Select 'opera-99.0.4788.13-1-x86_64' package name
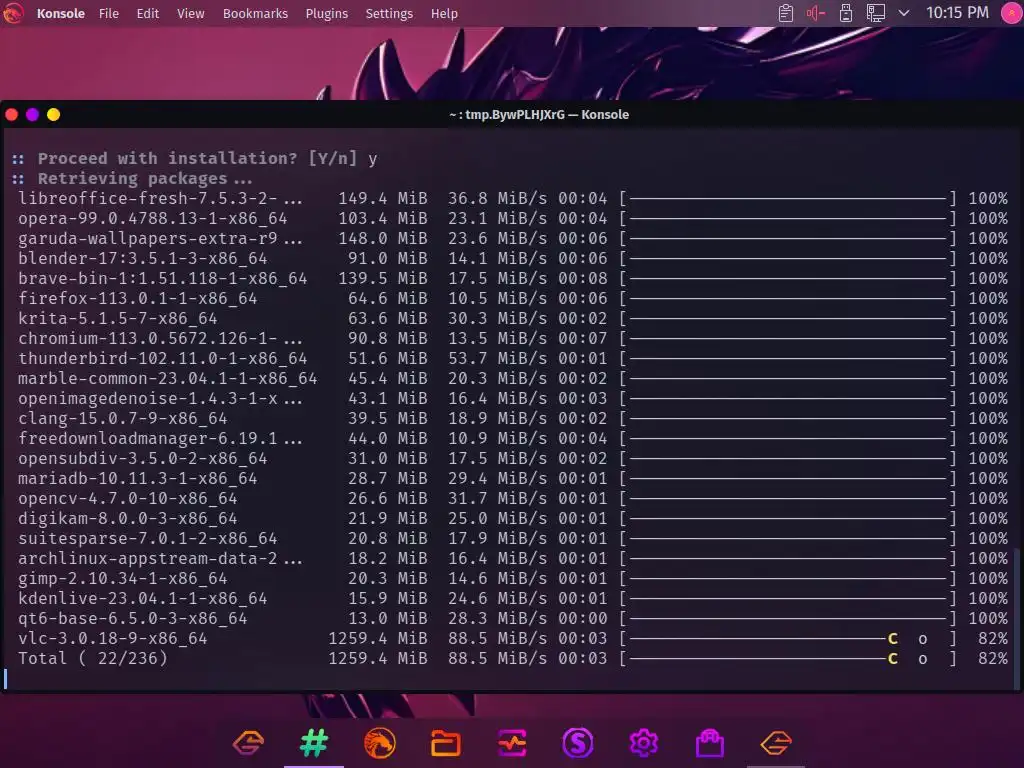The width and height of the screenshot is (1024, 768). [x=152, y=219]
